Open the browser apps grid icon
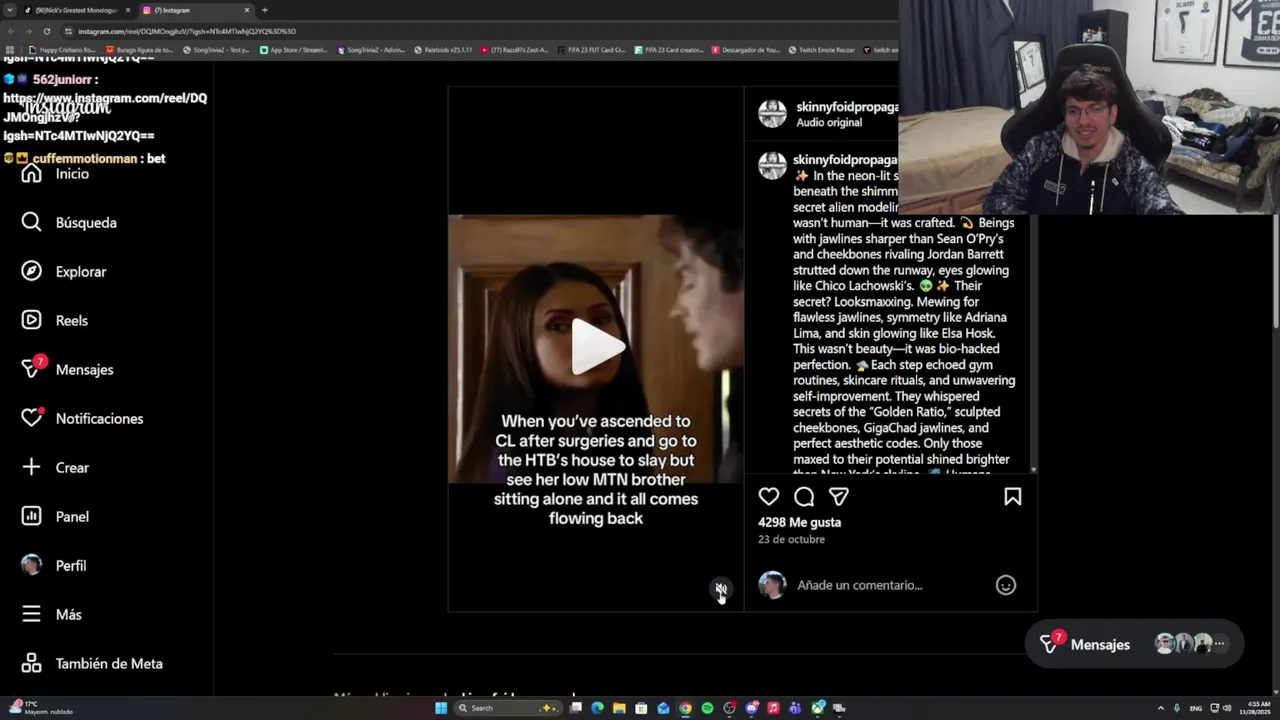This screenshot has height=720, width=1280. click(10, 50)
